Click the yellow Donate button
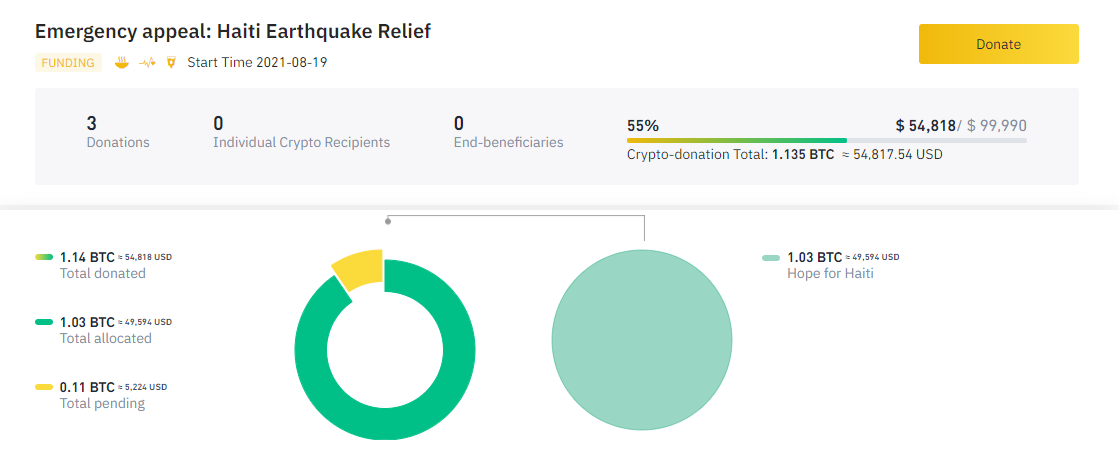Viewport: 1119px width, 474px height. 998,44
